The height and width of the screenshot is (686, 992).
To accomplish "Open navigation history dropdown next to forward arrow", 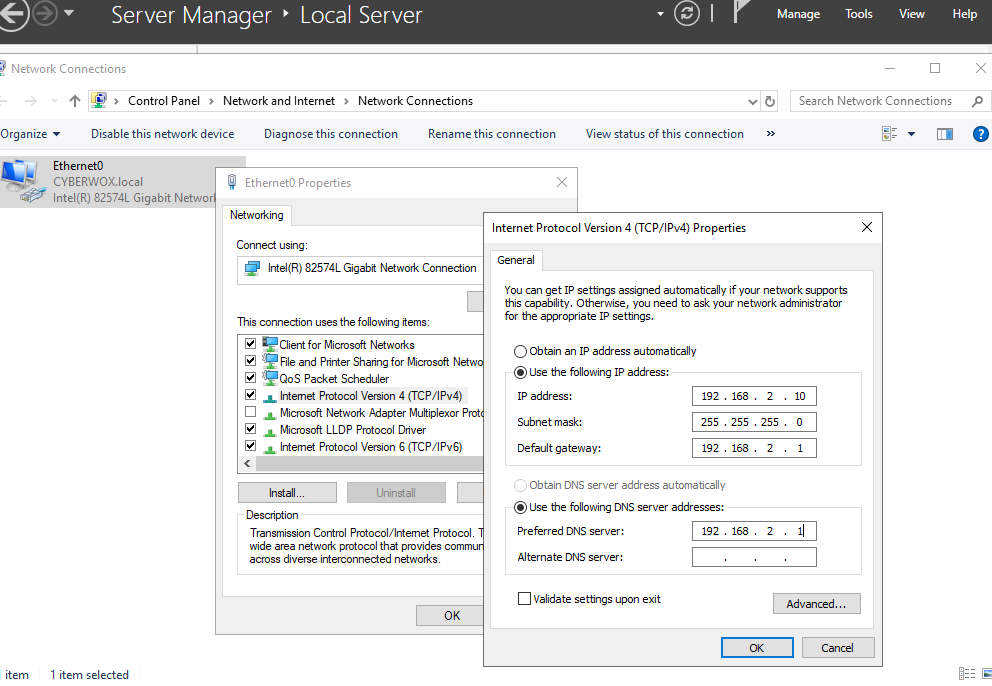I will [x=69, y=13].
